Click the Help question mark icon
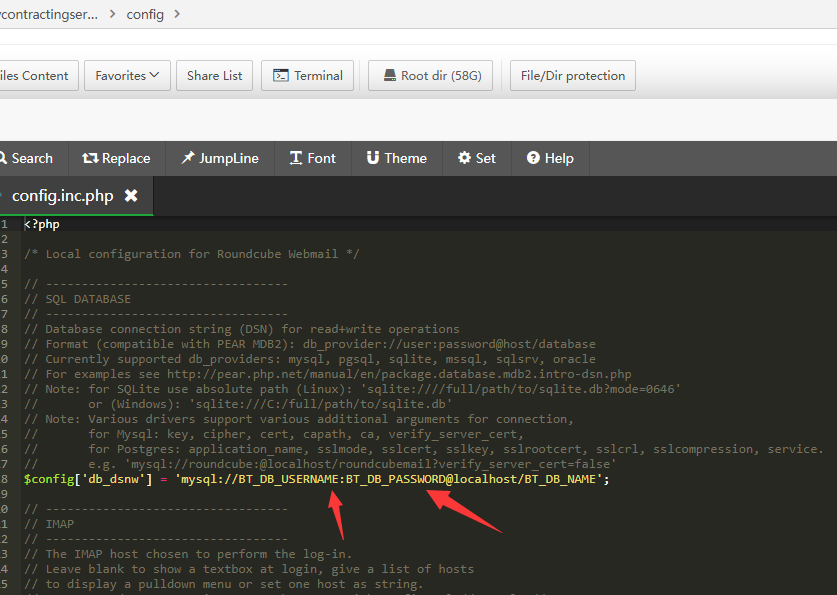 pyautogui.click(x=533, y=157)
